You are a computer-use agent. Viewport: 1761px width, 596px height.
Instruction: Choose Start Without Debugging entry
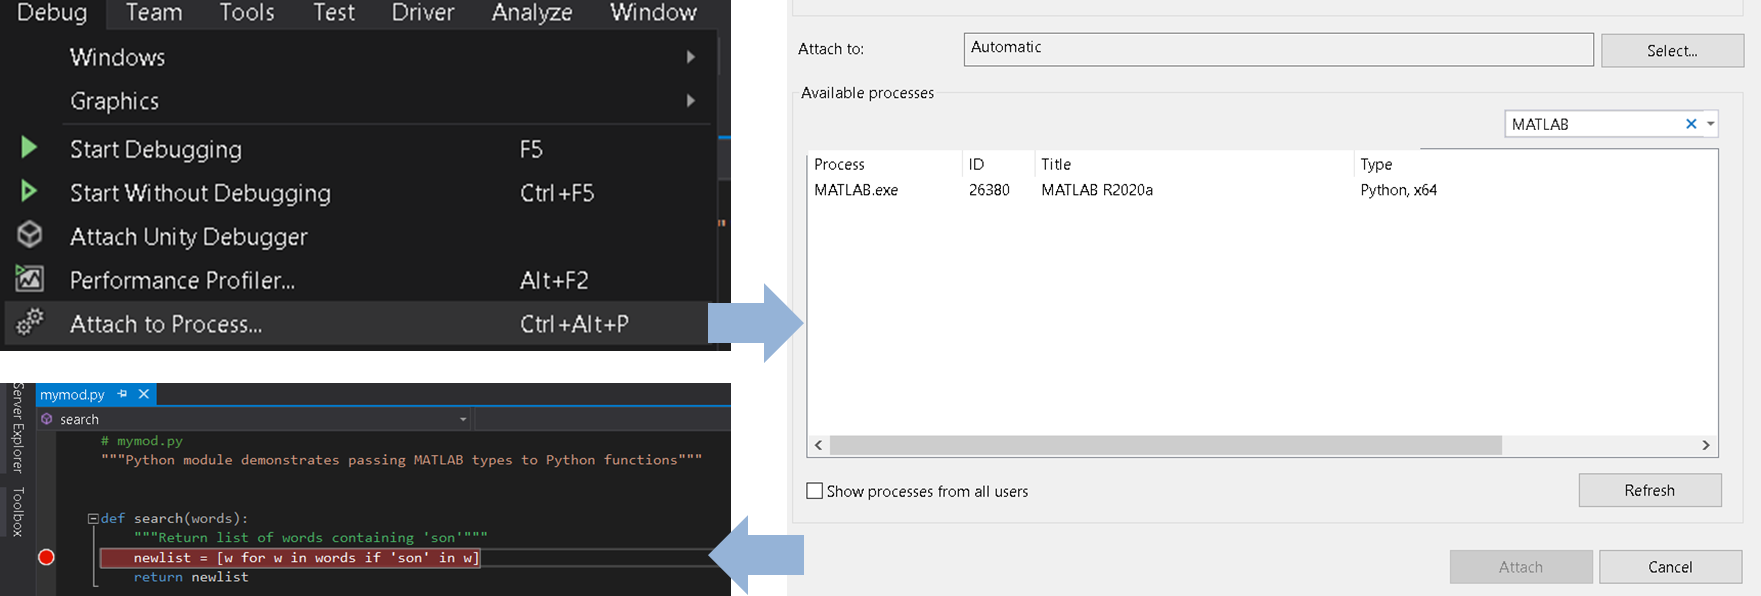click(x=360, y=193)
